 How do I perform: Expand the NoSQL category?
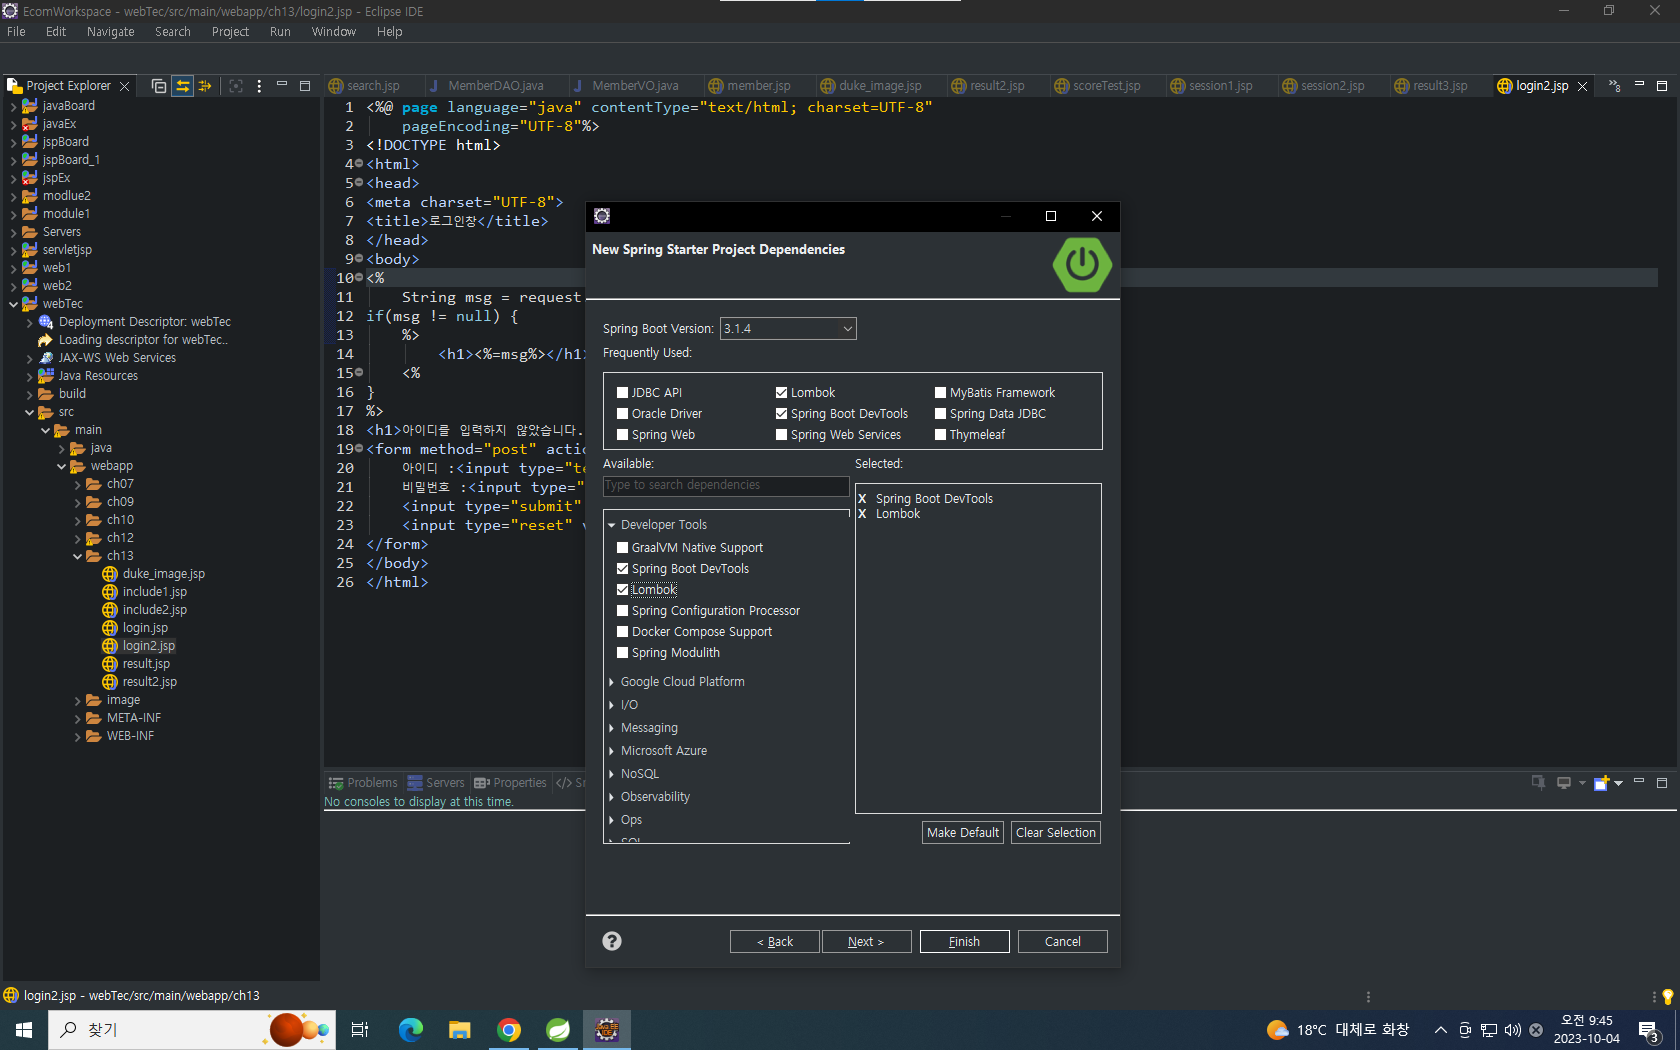(x=611, y=774)
